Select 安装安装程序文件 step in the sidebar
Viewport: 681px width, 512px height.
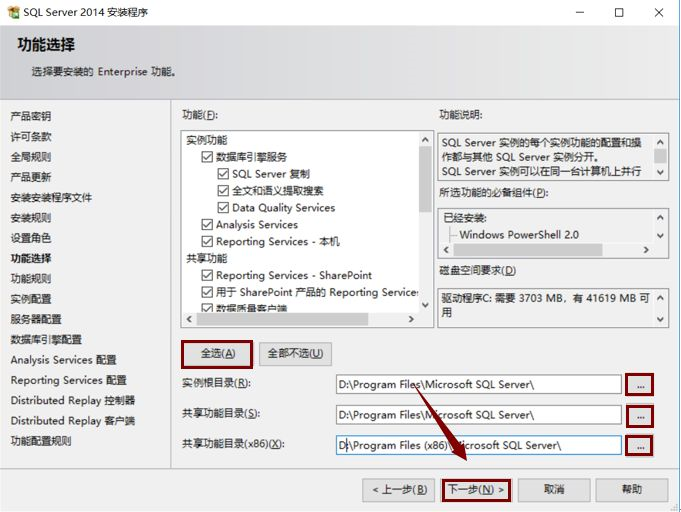[51, 198]
